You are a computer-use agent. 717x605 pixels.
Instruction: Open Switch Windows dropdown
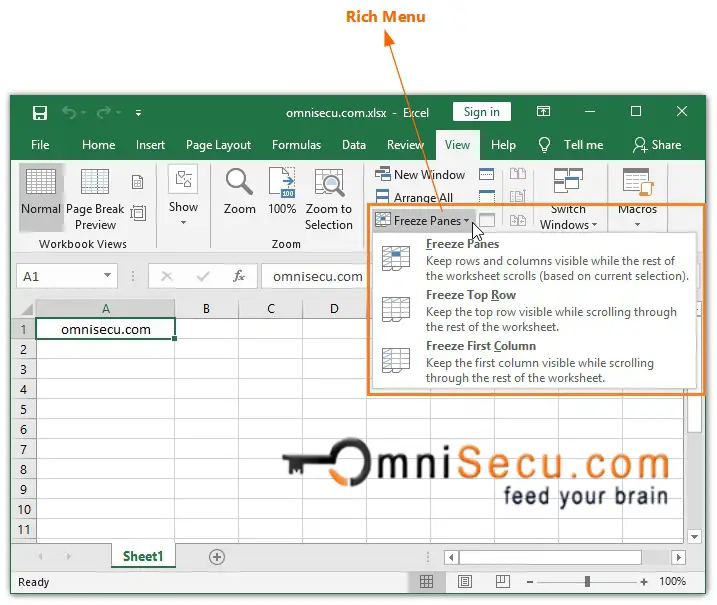coord(568,199)
